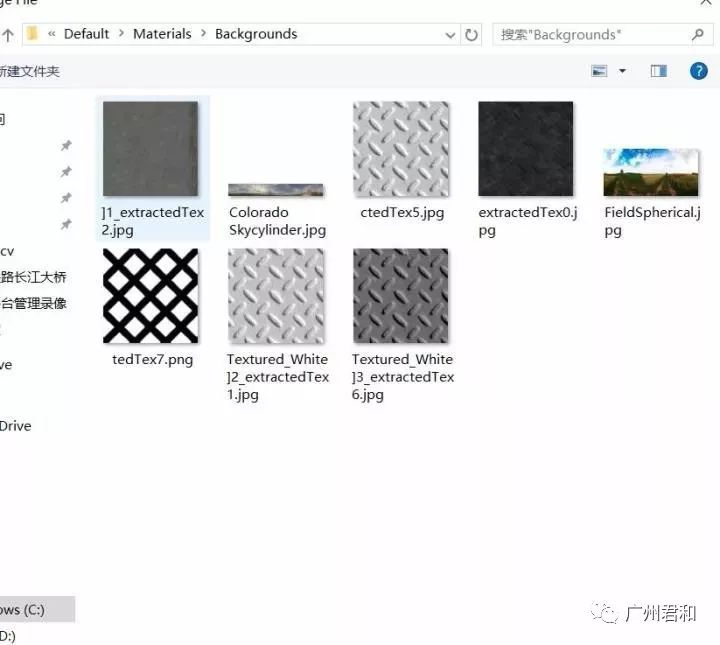Open the sidebar item ending in cv

click(x=7, y=252)
